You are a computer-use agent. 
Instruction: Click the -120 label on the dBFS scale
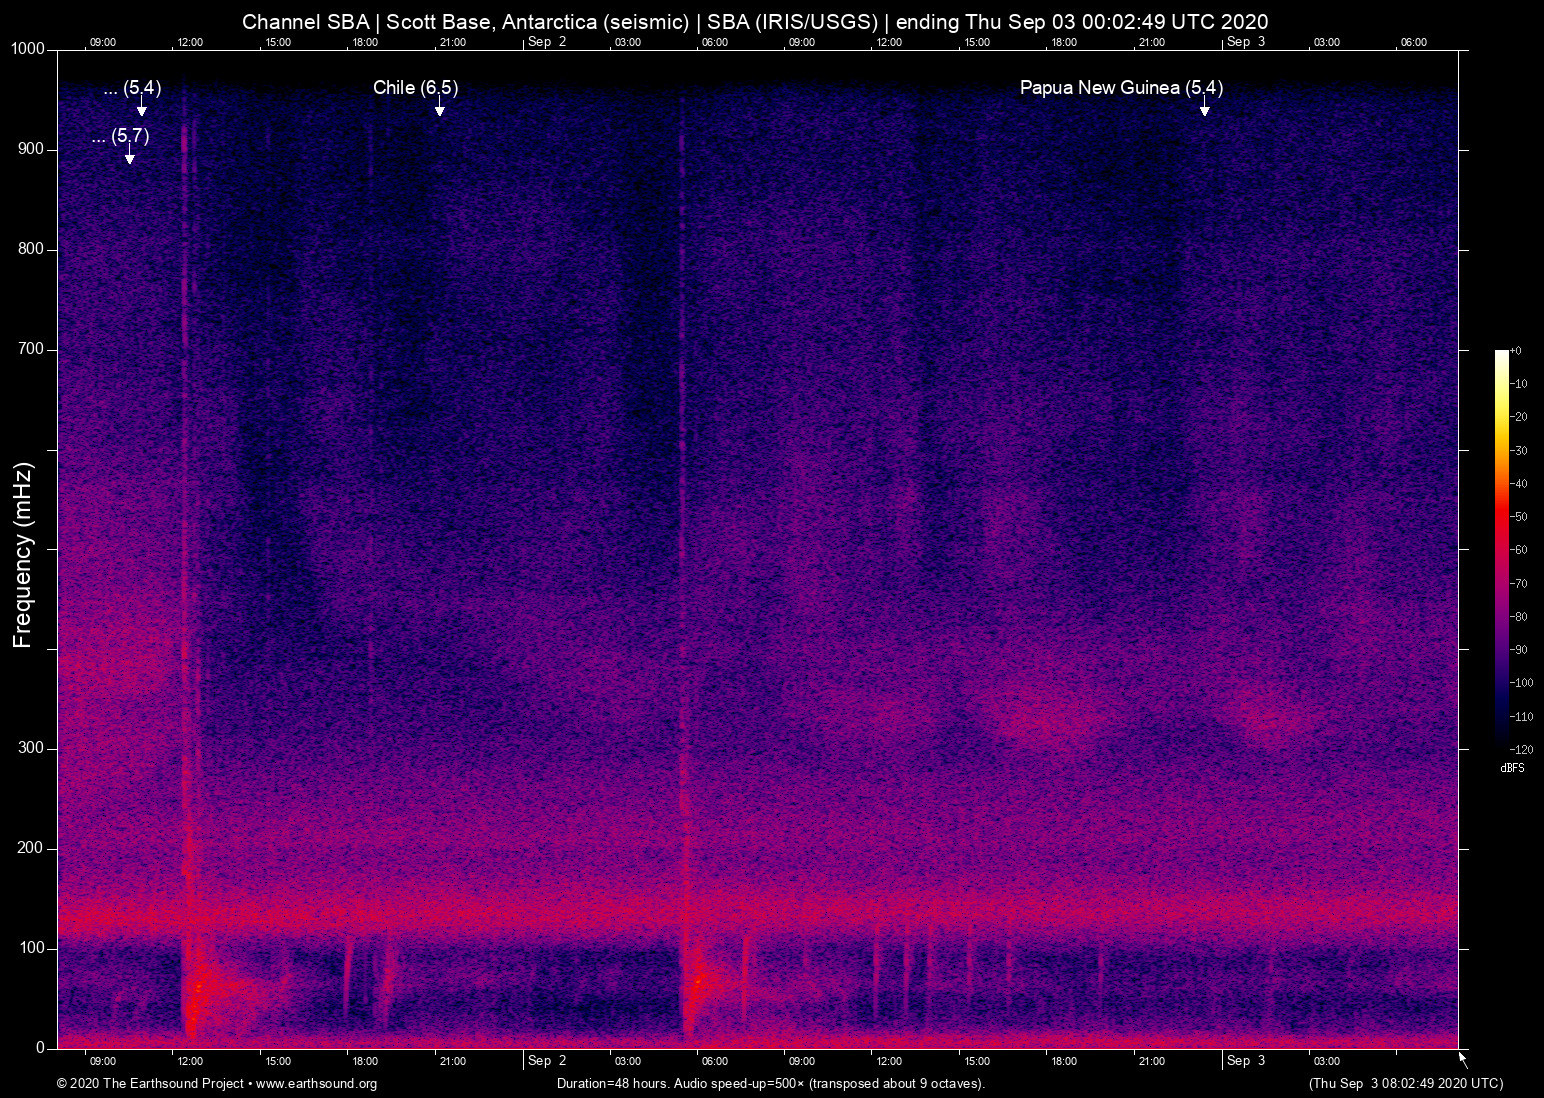click(1523, 749)
